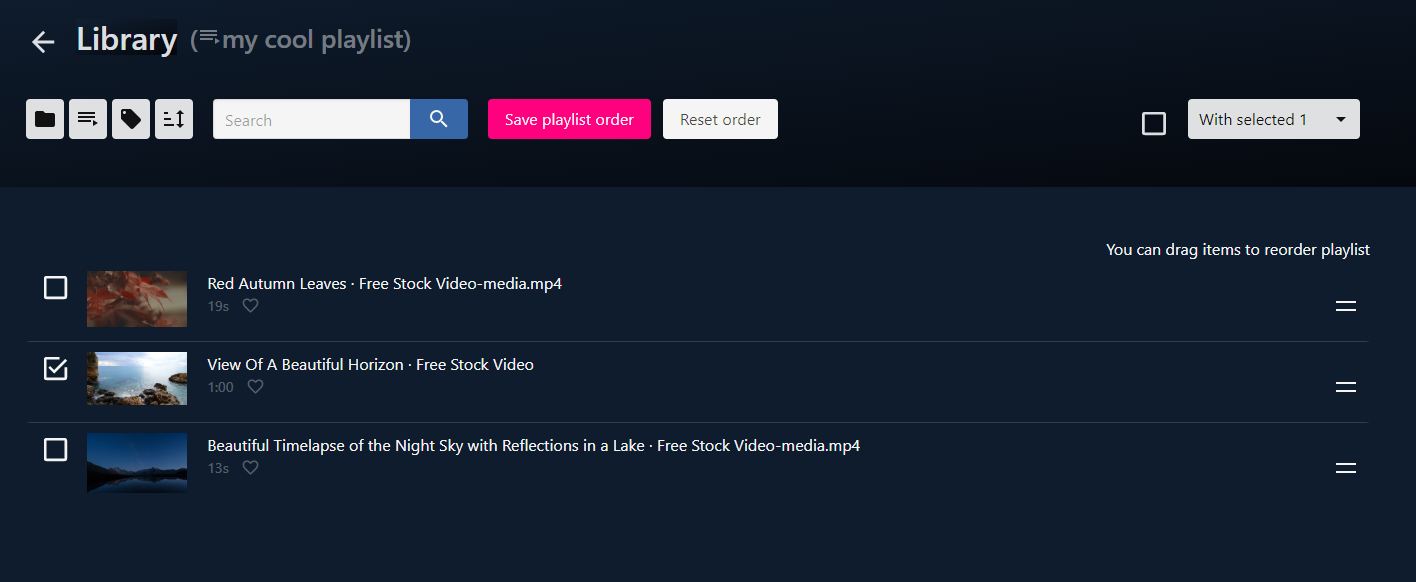
Task: Click the 19s duration text
Action: coord(218,306)
